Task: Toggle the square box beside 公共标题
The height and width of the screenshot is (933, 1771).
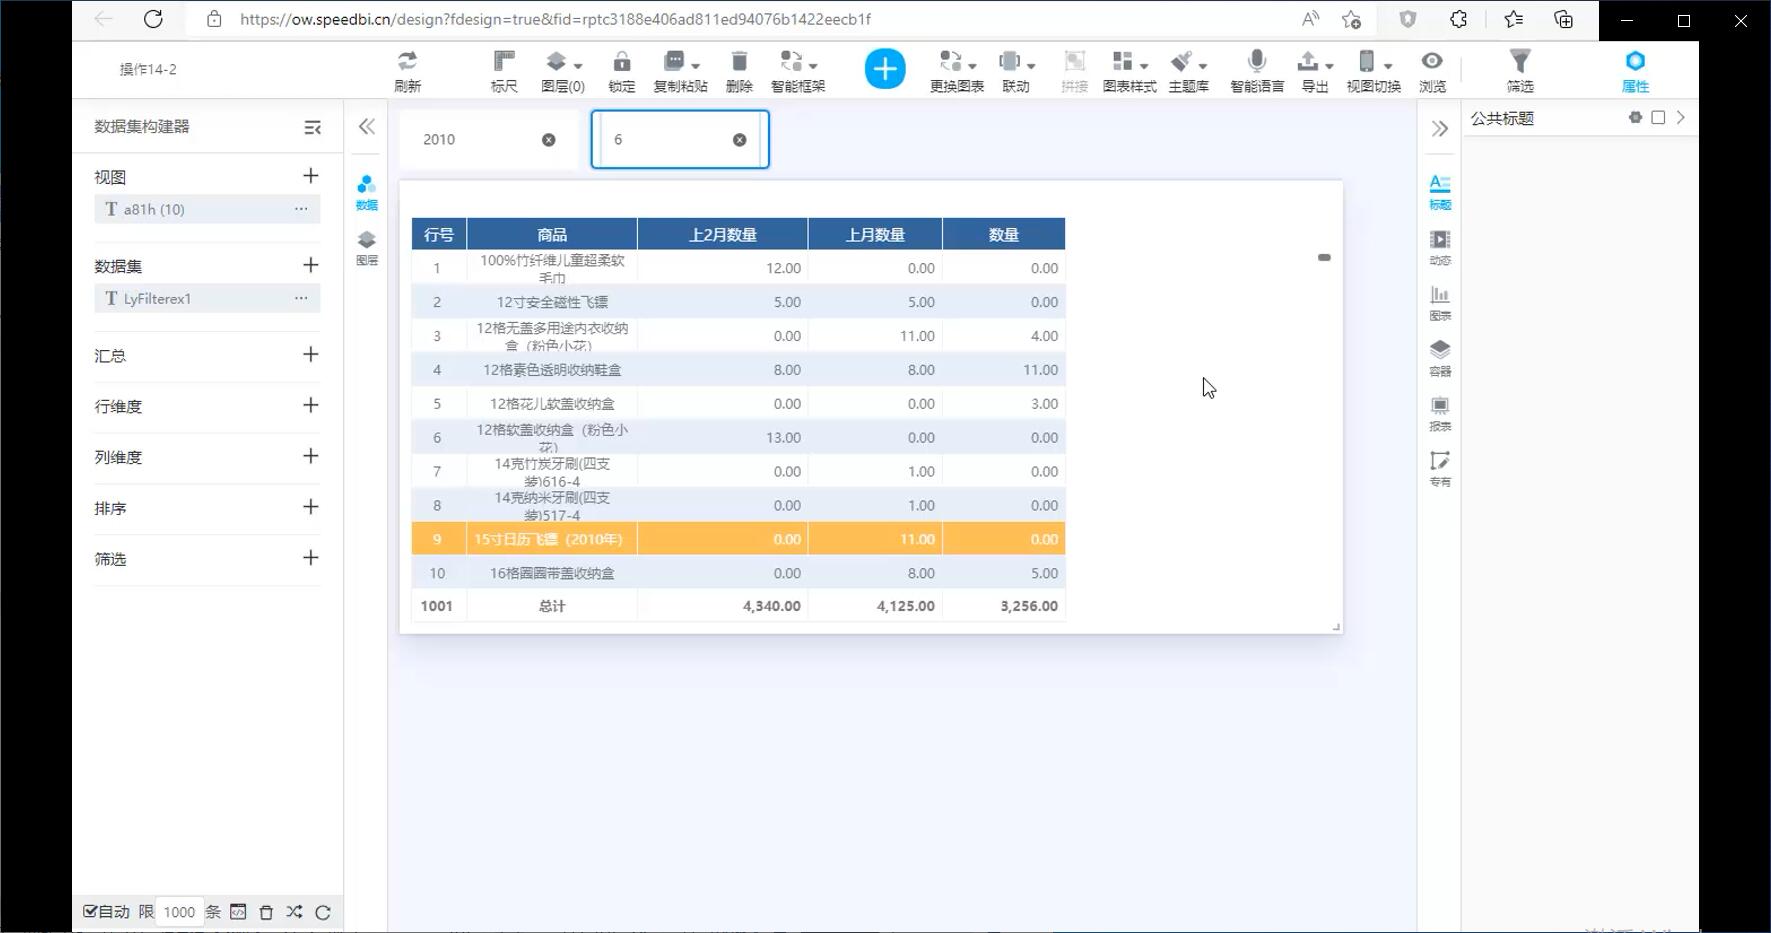Action: pos(1658,118)
